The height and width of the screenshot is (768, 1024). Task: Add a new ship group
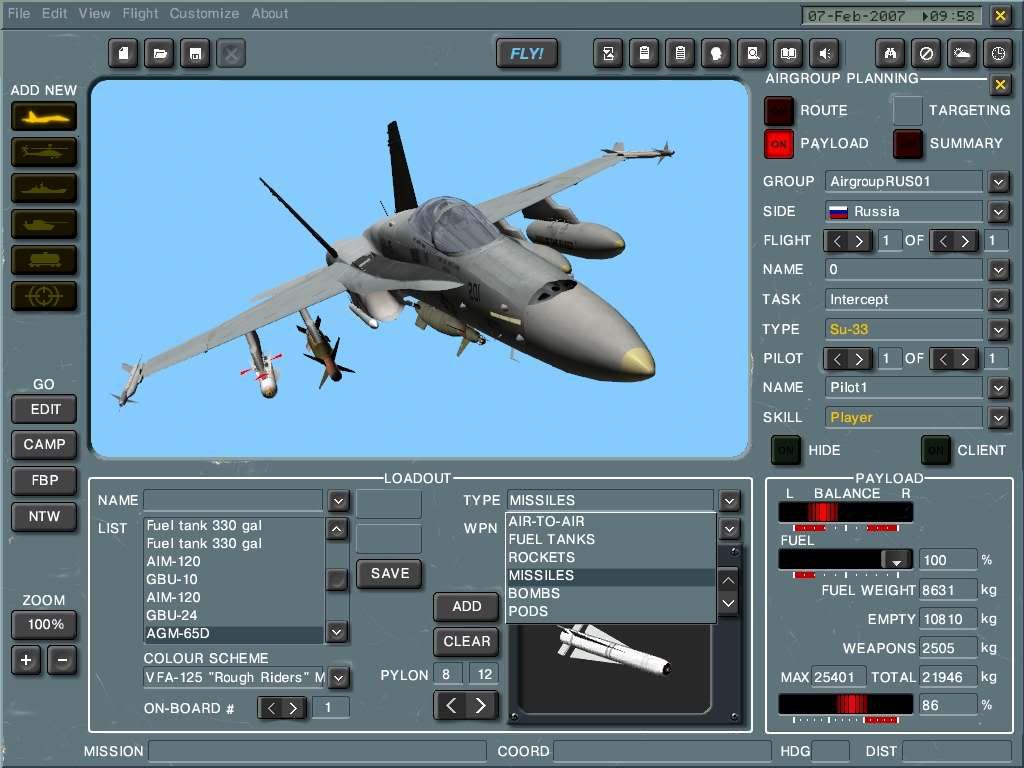click(x=44, y=188)
